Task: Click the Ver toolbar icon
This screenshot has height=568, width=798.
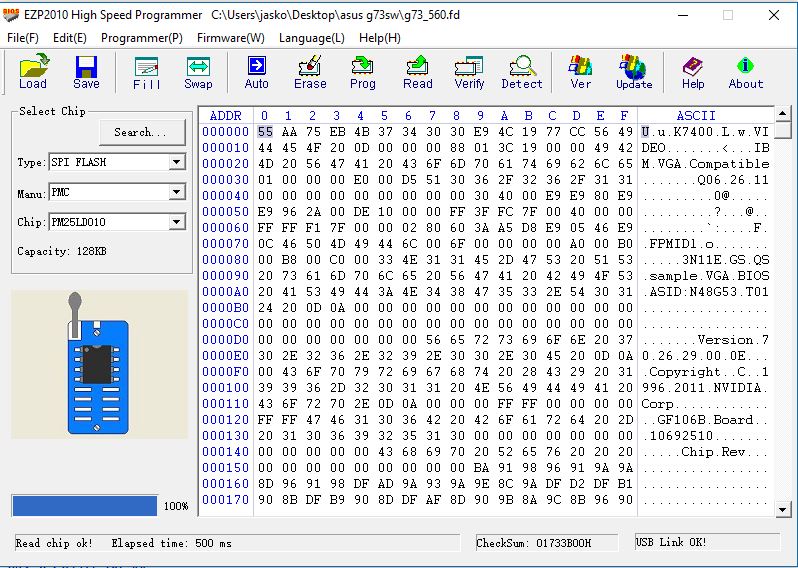Action: (x=580, y=73)
